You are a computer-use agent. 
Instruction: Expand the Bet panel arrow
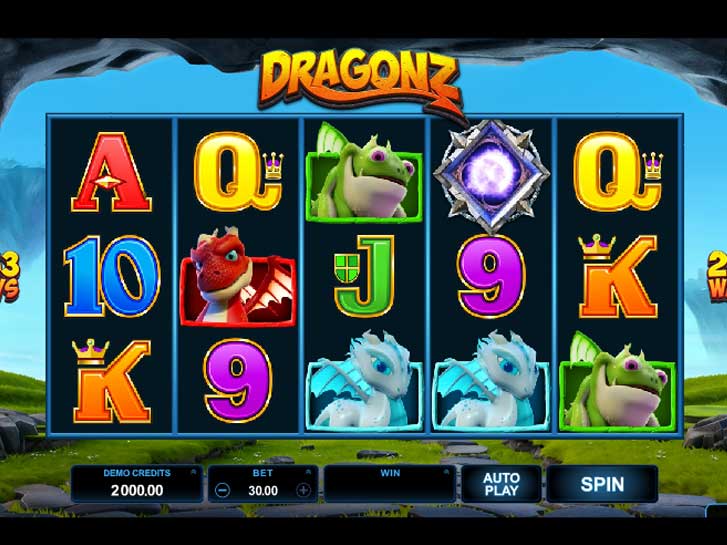click(308, 472)
